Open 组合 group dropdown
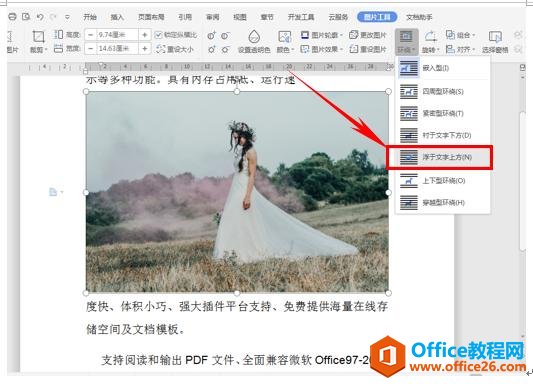Viewport: 533px width, 384px height. click(x=460, y=35)
